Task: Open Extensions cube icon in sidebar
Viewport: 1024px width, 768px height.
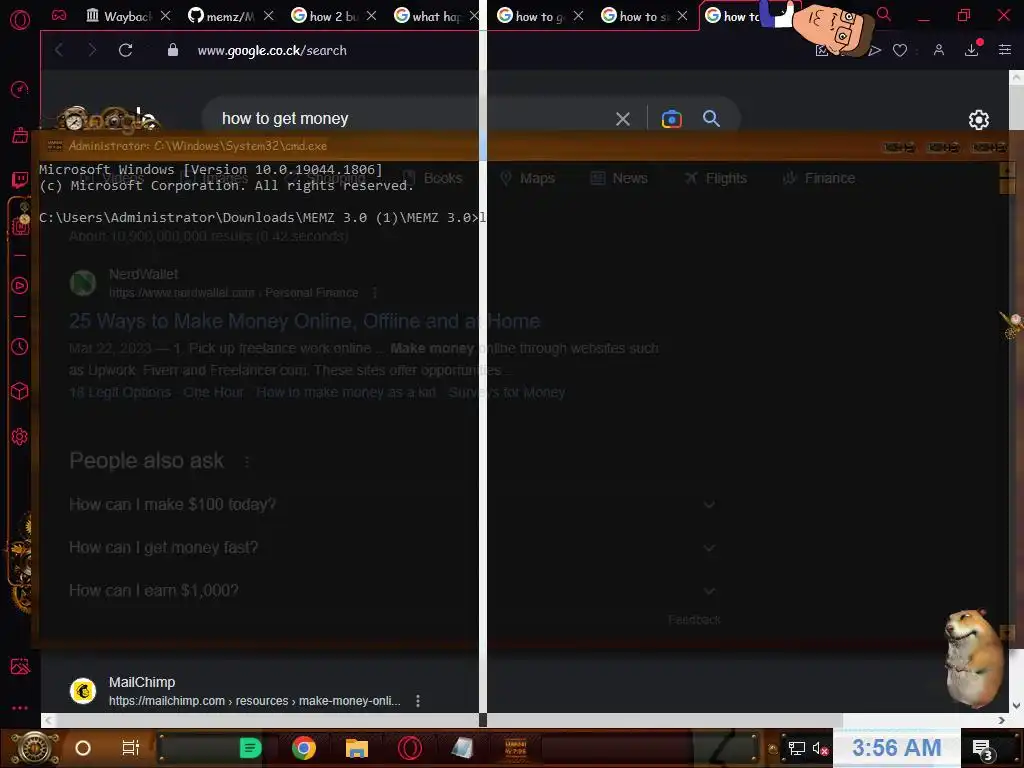Action: click(x=20, y=391)
